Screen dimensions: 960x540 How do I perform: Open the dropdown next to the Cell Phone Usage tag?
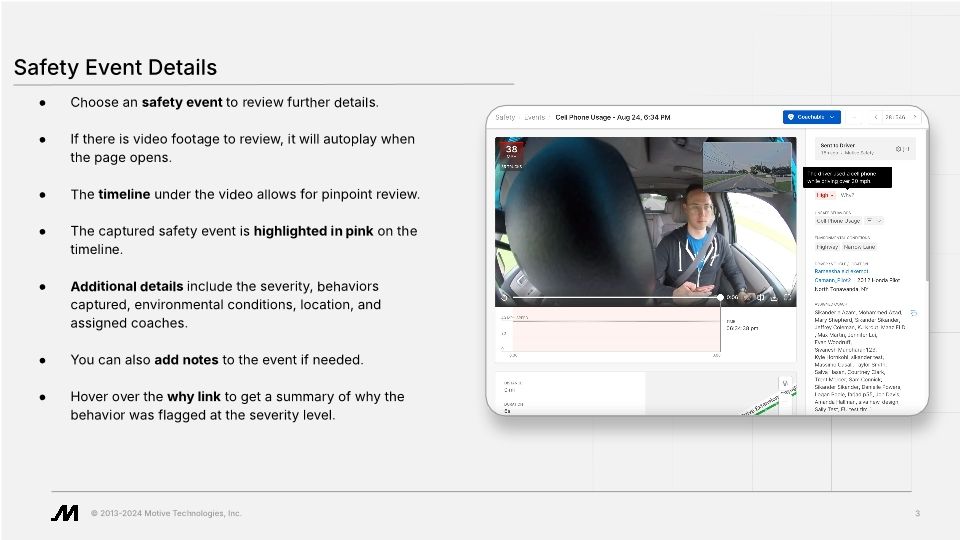pos(873,220)
